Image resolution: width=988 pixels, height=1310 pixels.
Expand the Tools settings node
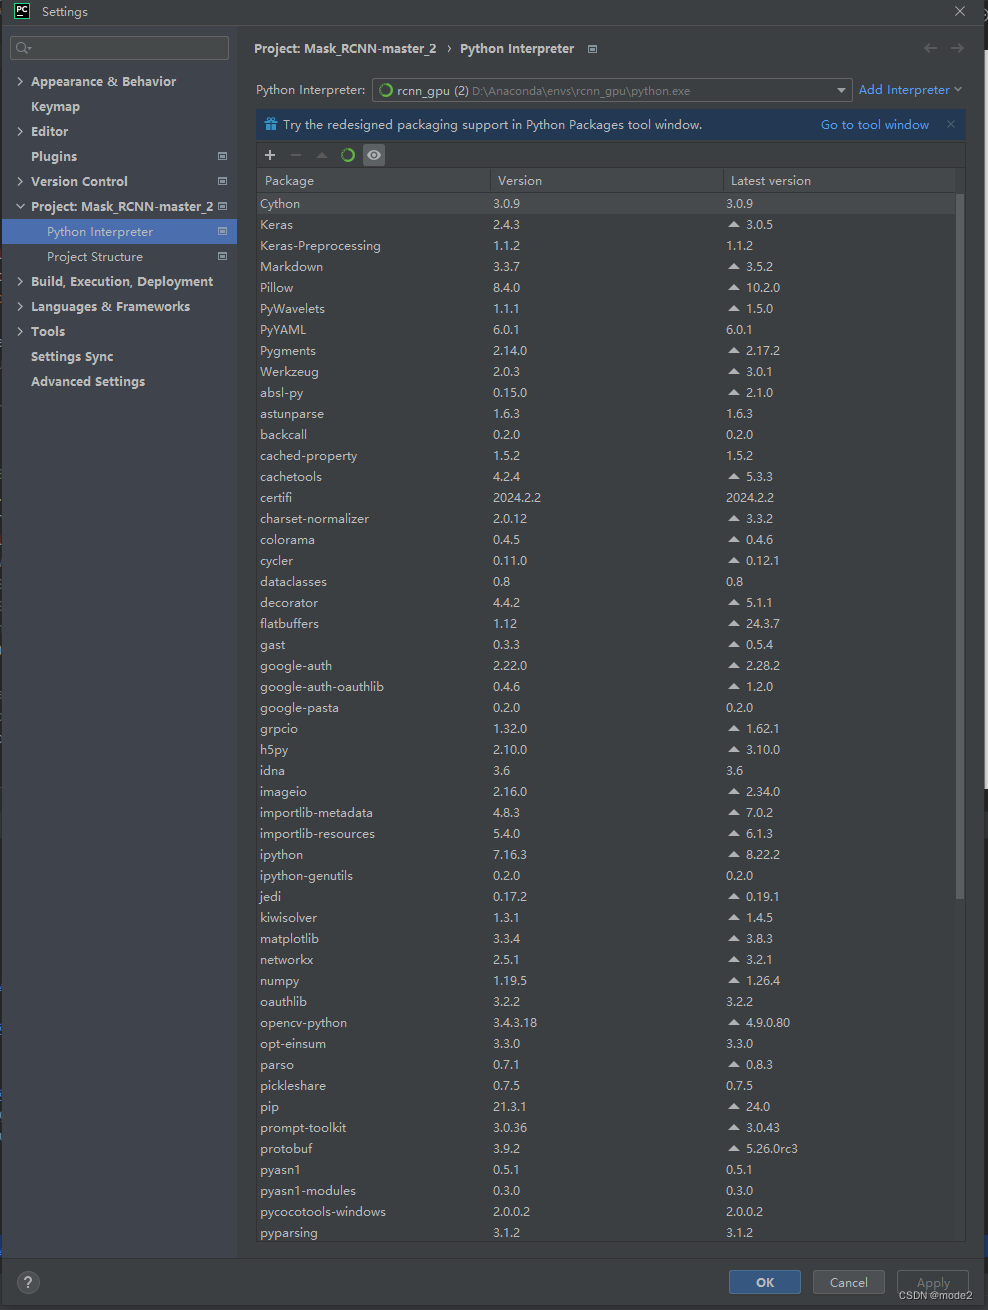[x=20, y=331]
